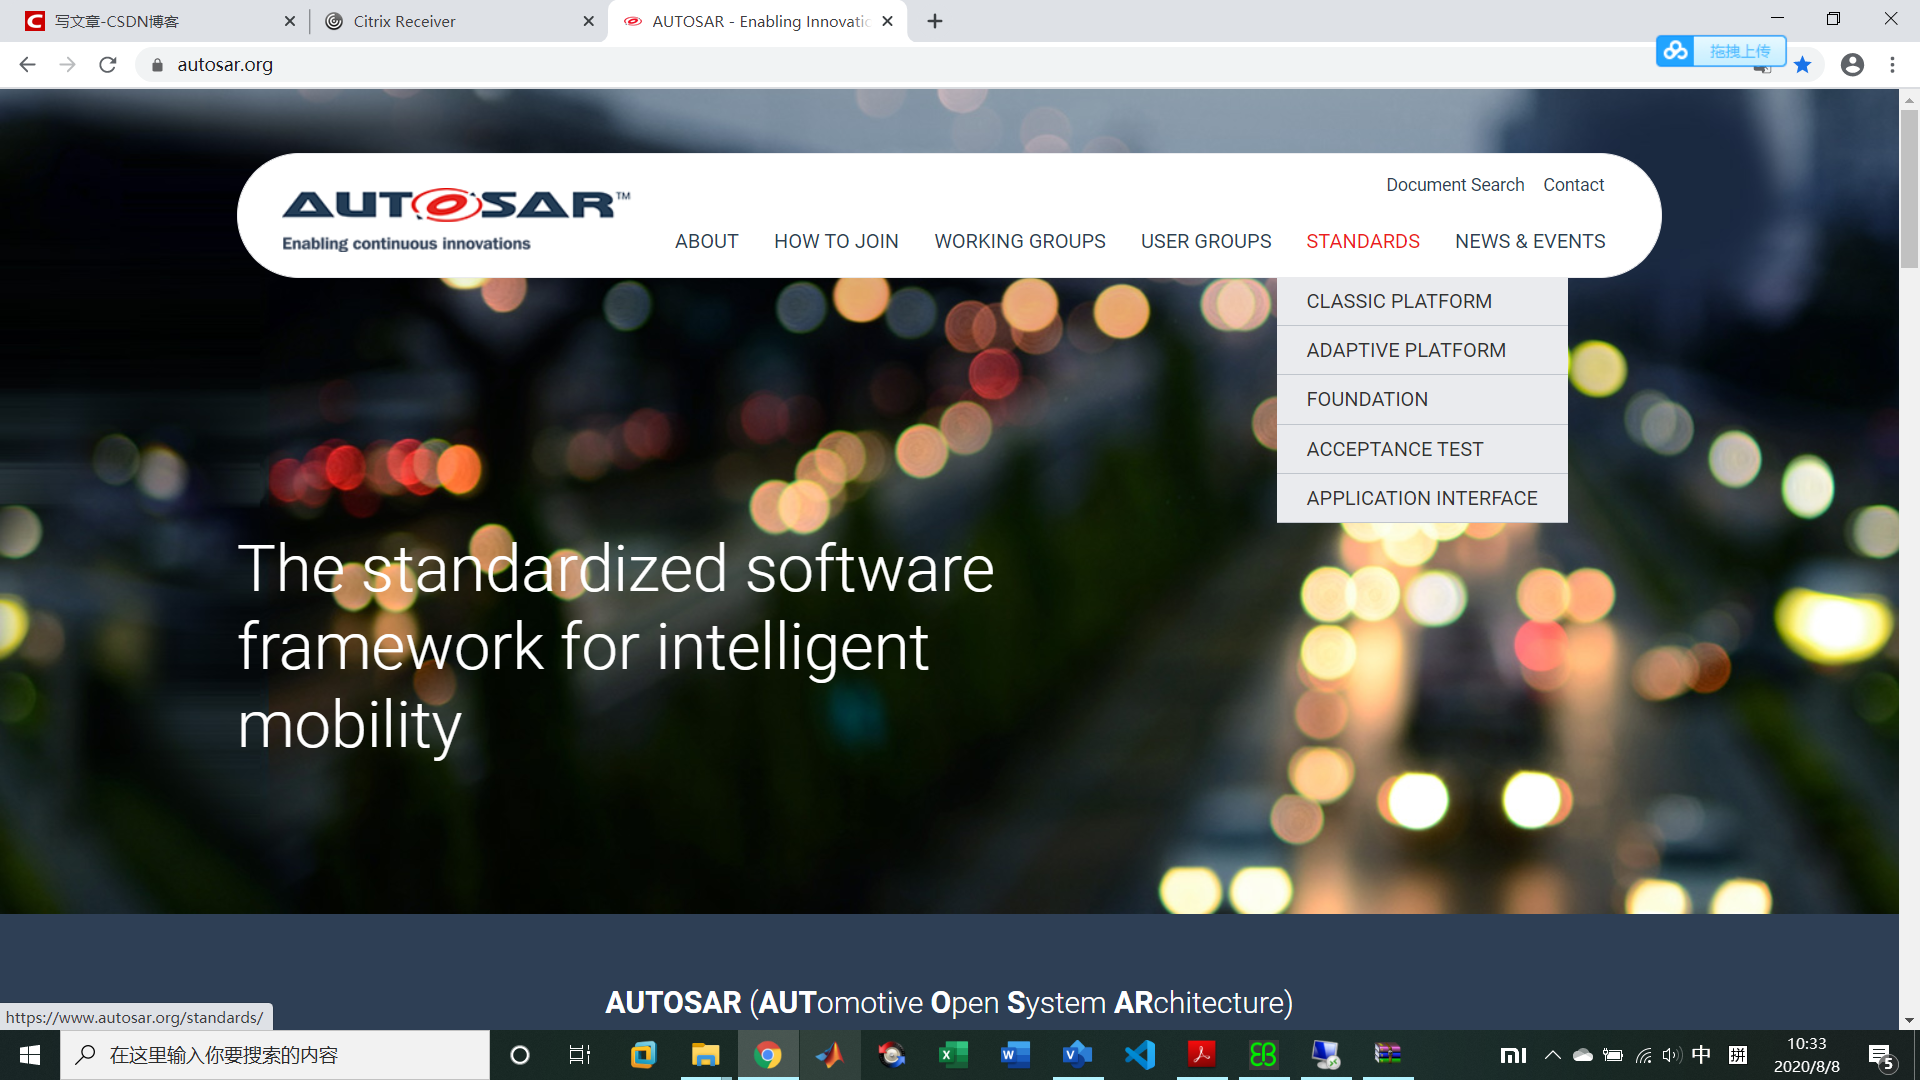Select ADAPTIVE PLATFORM from the Standards dropdown

point(1405,349)
